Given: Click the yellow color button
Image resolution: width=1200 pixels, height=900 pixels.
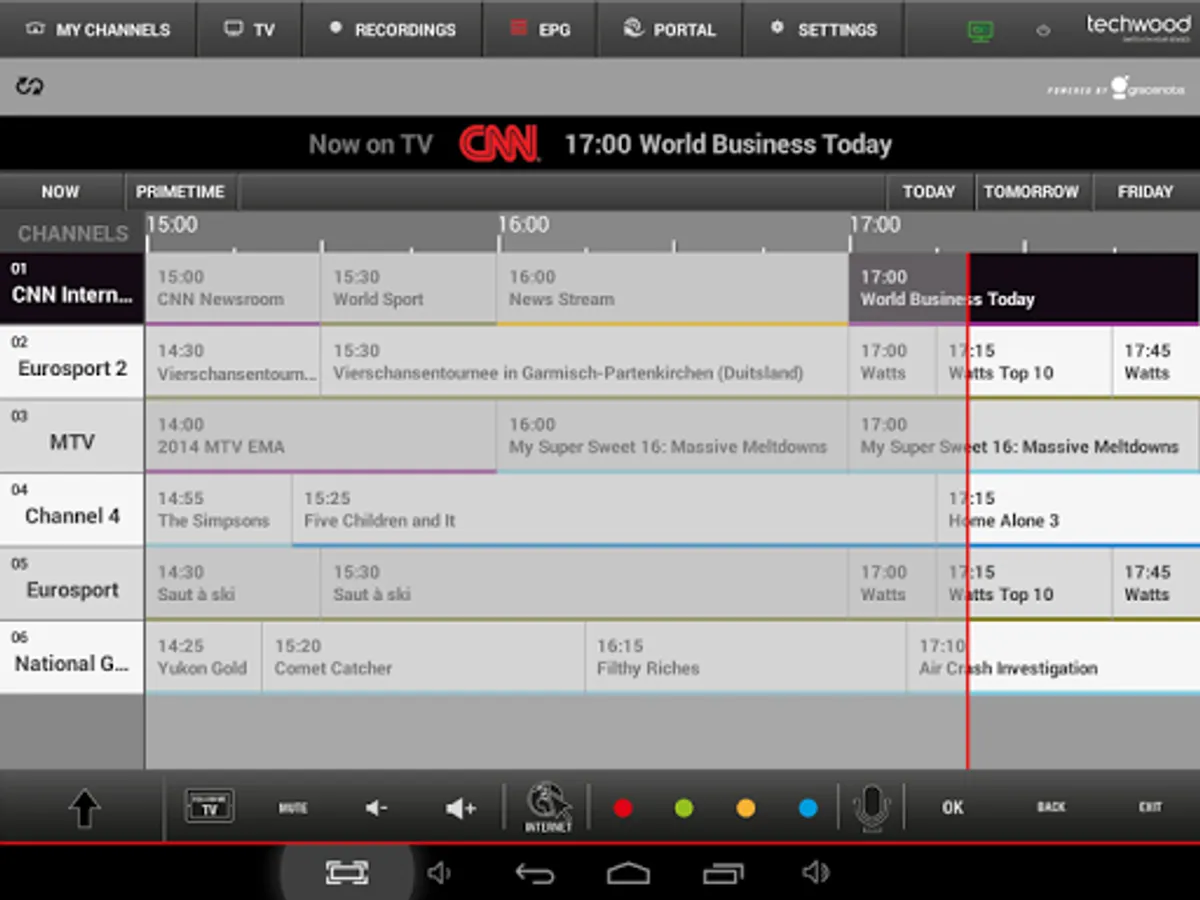Looking at the screenshot, I should click(x=746, y=808).
